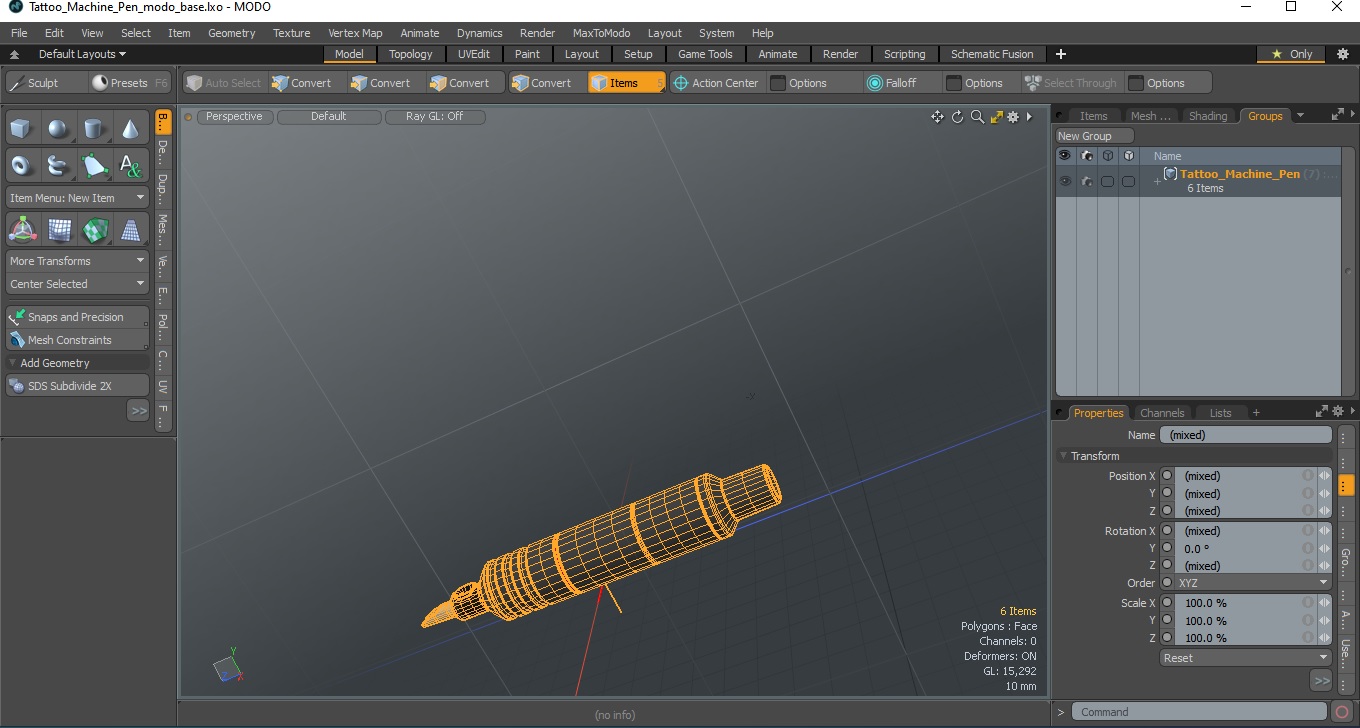Click the Tattoo_Machine_Pen group cube icon
Viewport: 1360px width, 728px height.
pos(1170,174)
